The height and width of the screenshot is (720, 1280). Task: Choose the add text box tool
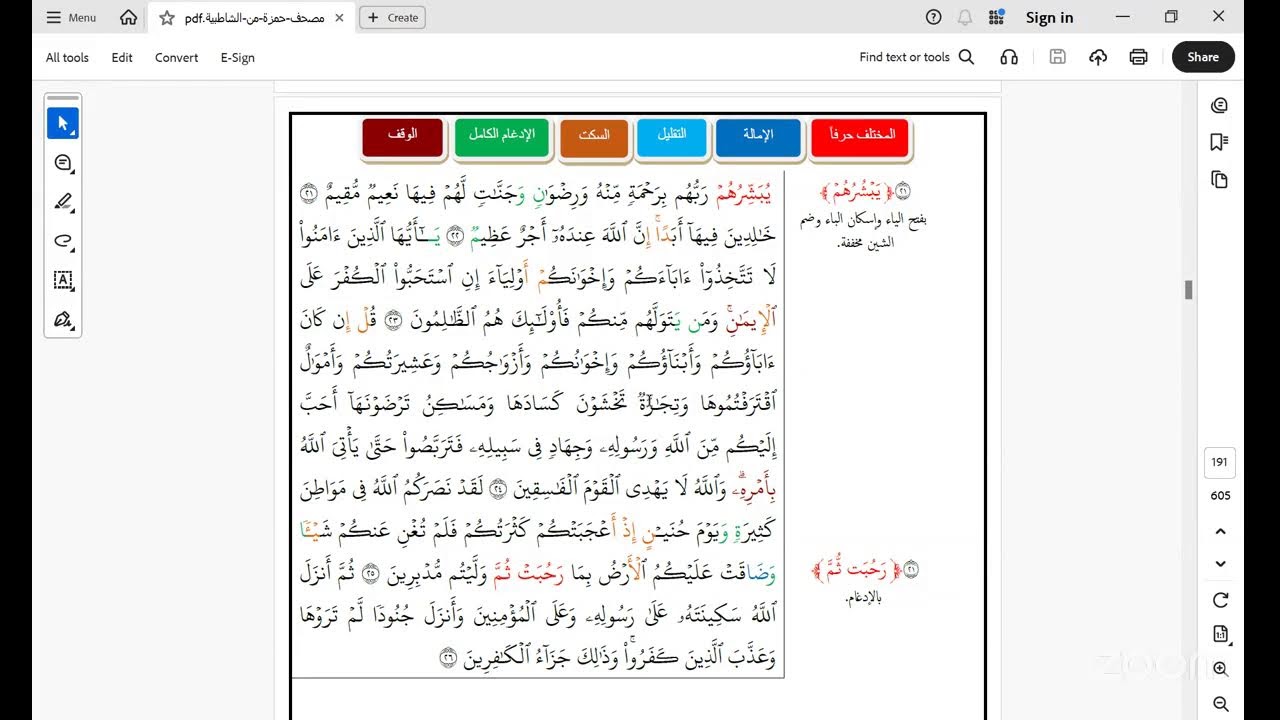pyautogui.click(x=63, y=280)
